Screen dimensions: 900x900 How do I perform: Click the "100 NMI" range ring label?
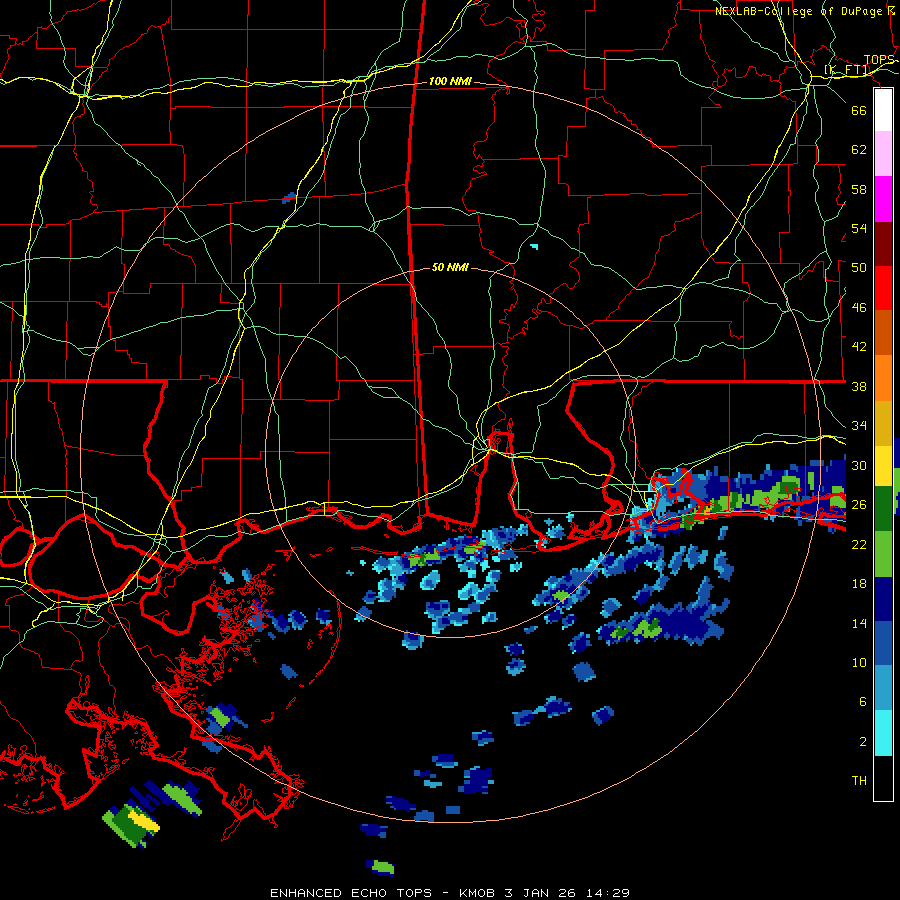[450, 82]
